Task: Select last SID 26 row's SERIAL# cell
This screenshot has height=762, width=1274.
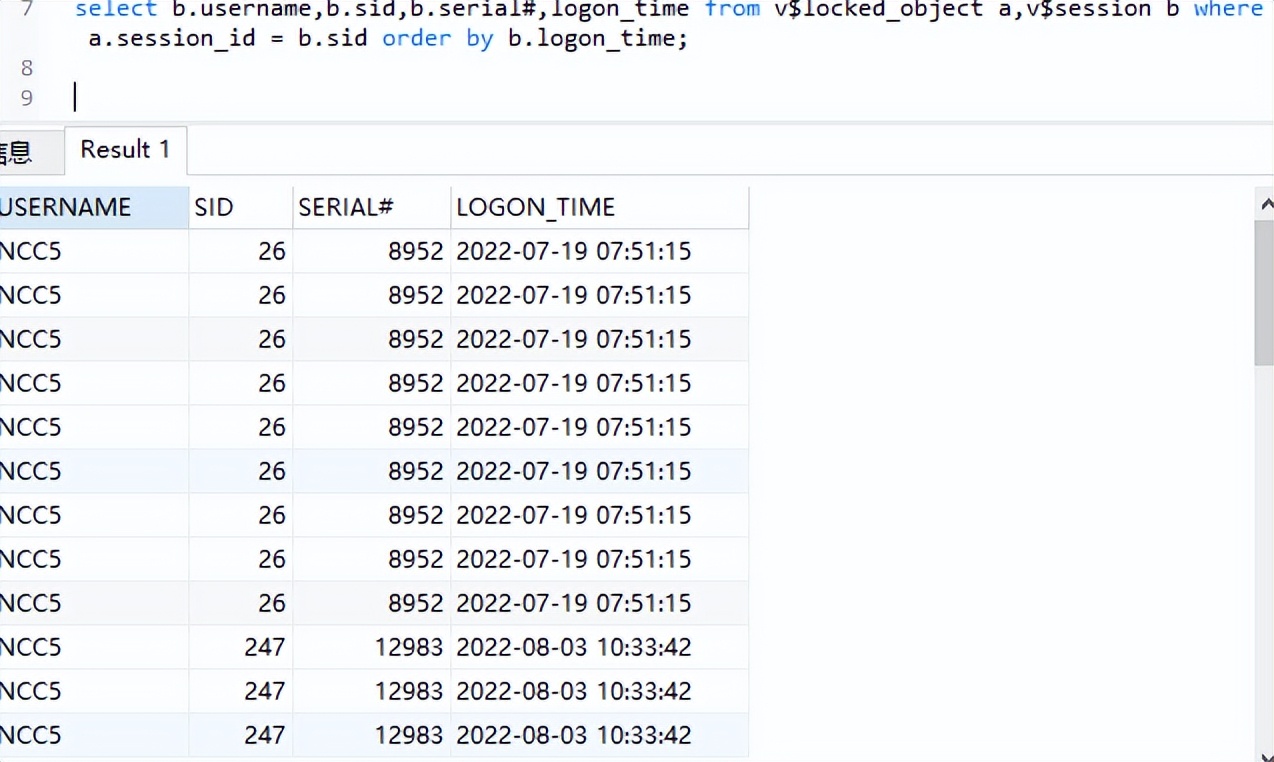Action: 371,603
